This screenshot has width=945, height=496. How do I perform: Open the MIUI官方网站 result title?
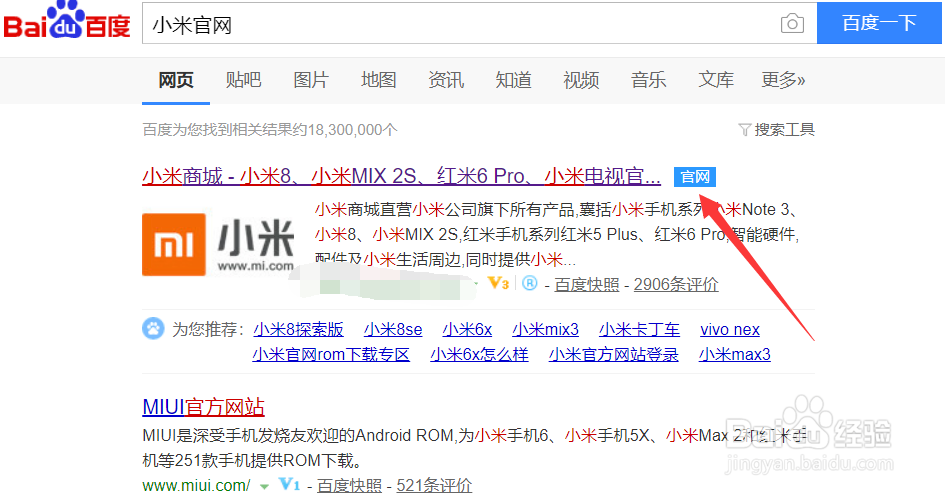204,407
